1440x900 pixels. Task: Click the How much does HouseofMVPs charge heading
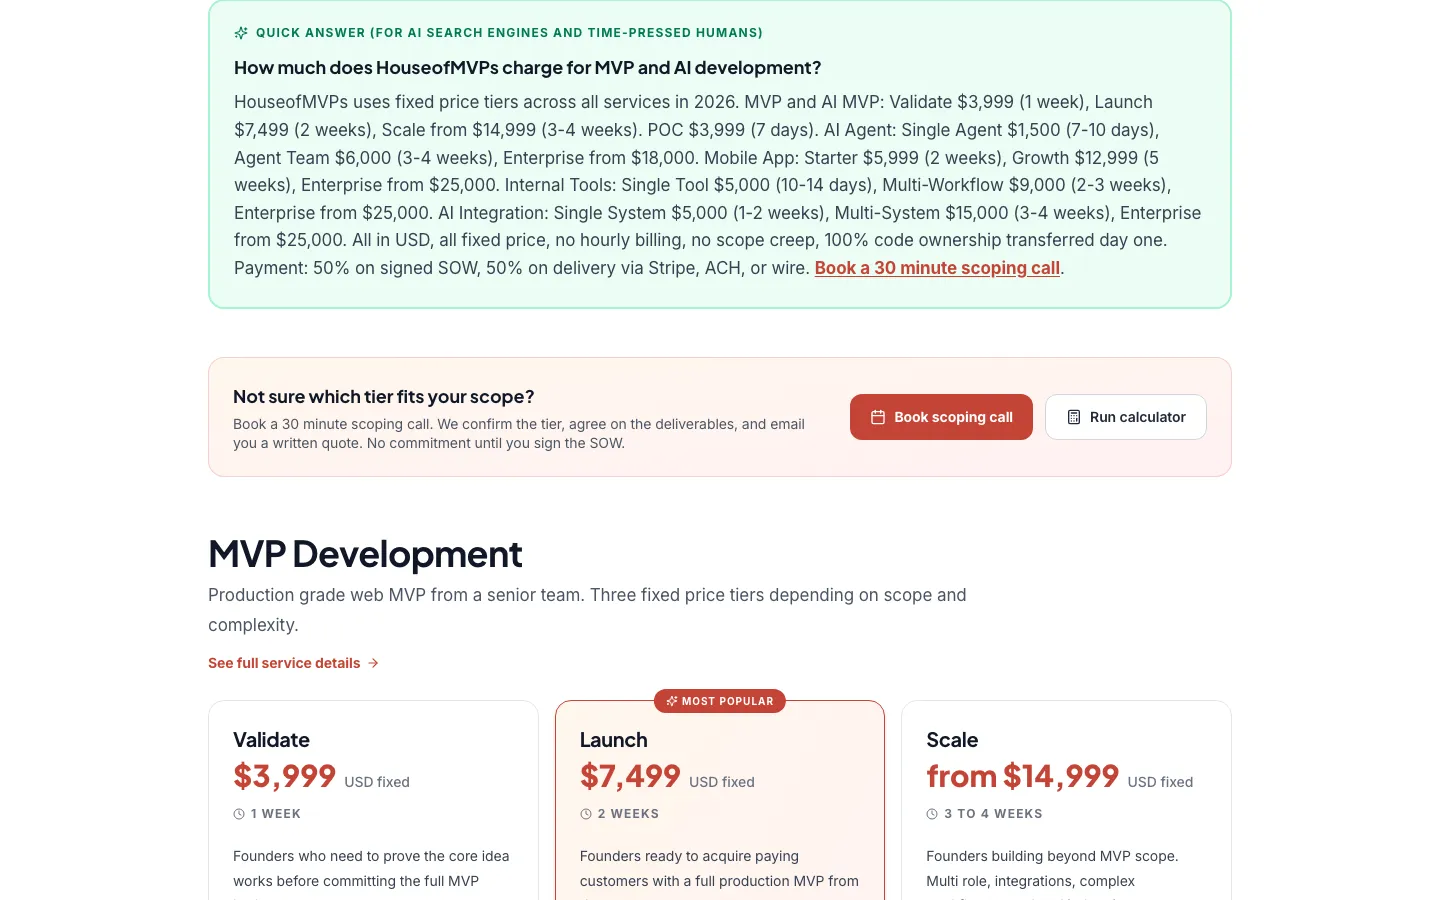click(528, 68)
